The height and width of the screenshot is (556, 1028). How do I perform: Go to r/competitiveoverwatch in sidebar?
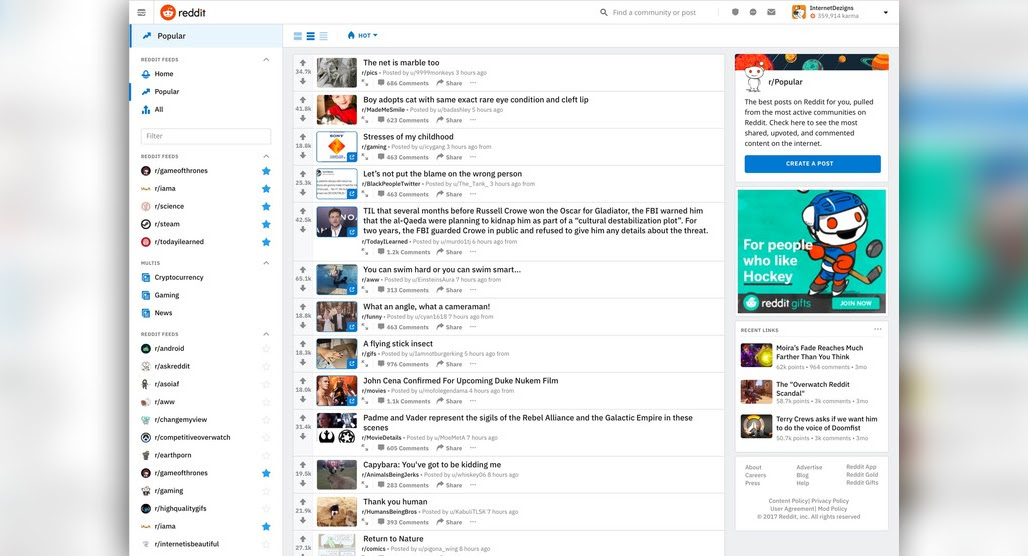tap(192, 437)
